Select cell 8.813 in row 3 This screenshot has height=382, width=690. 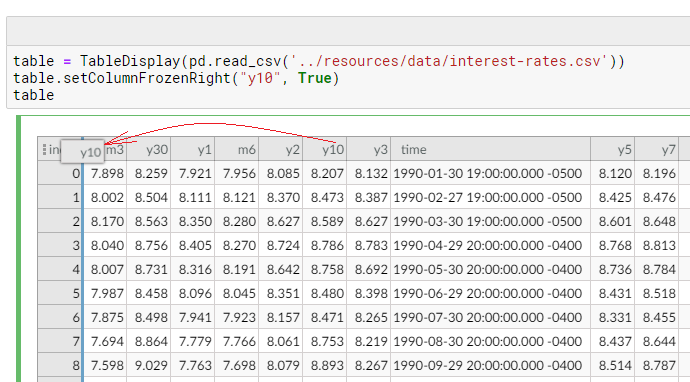(657, 245)
